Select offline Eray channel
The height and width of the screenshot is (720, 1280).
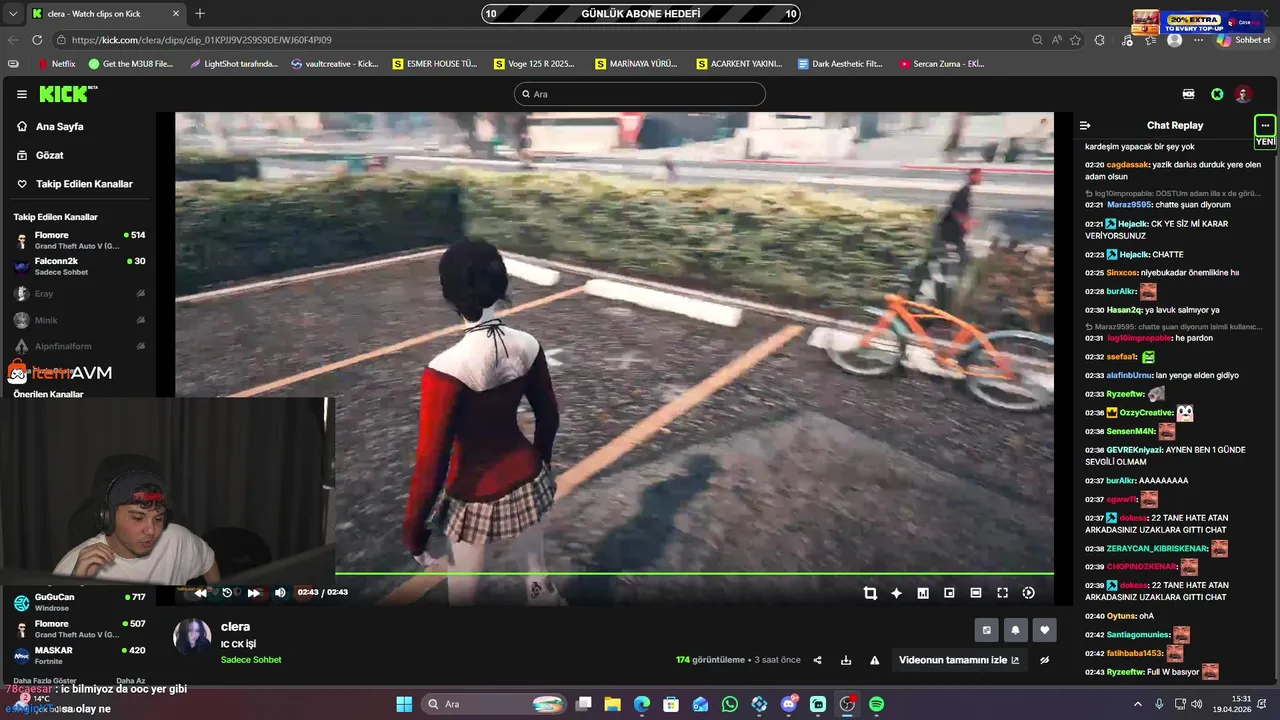(78, 294)
